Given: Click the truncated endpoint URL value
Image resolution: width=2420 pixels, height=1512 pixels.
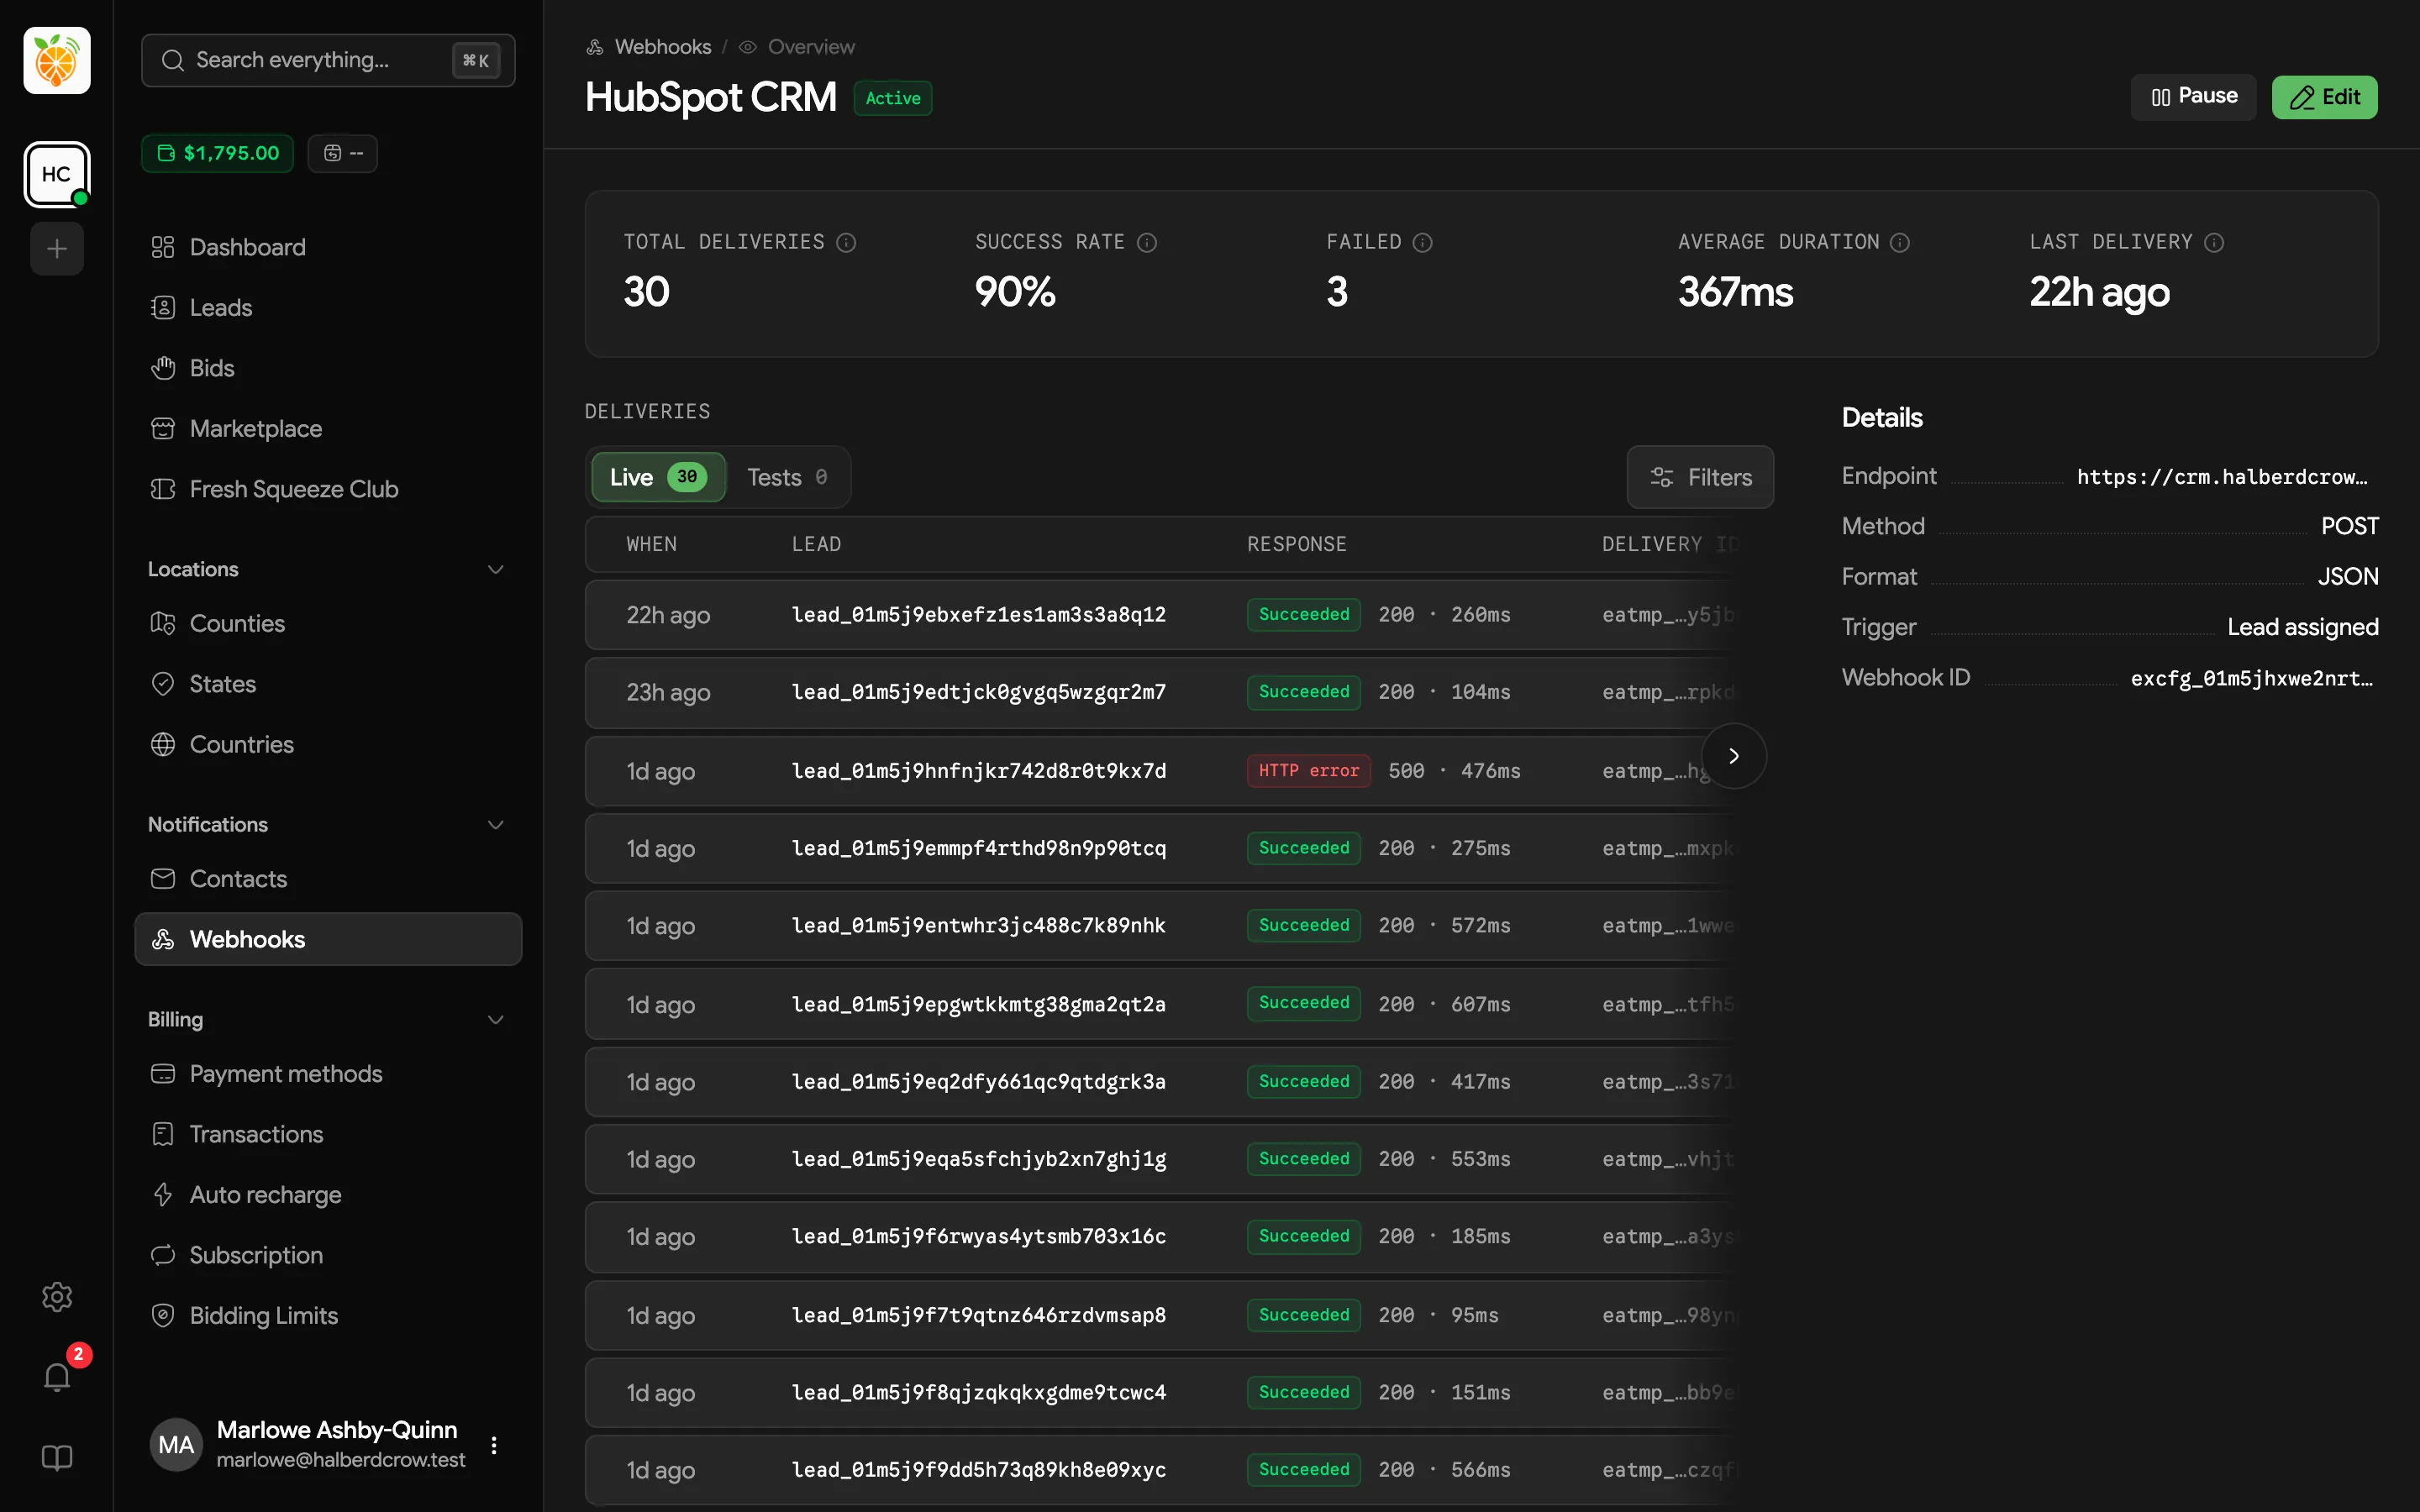Looking at the screenshot, I should (2222, 477).
